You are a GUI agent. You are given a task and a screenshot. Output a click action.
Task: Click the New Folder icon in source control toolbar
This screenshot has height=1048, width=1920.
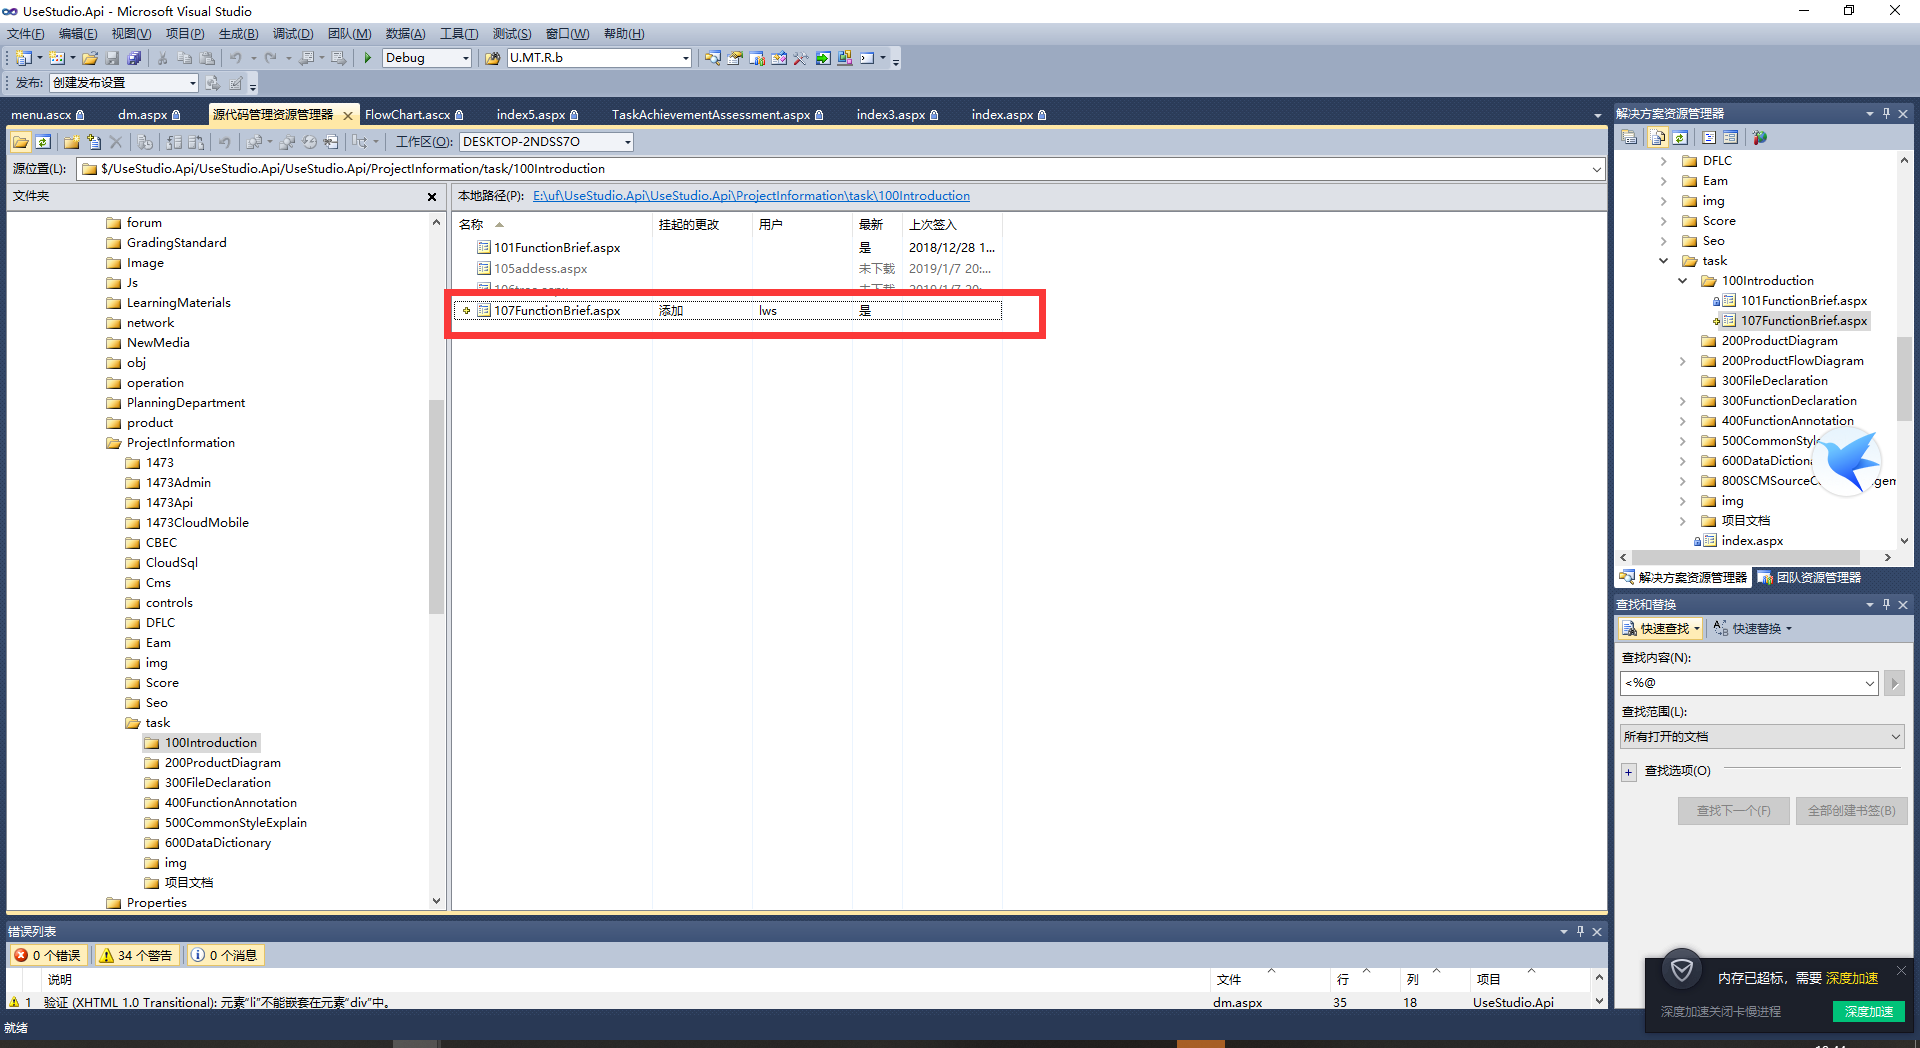71,142
